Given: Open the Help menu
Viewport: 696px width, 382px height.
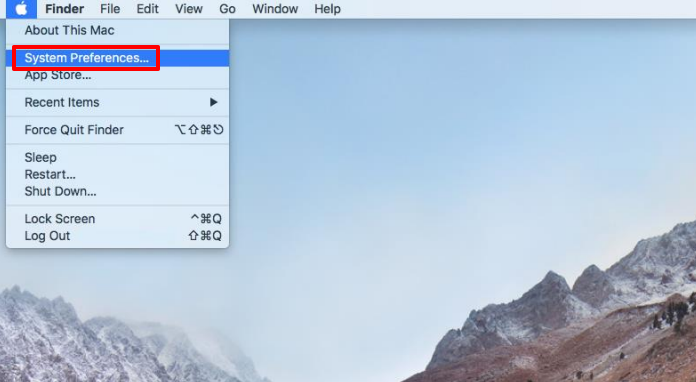Looking at the screenshot, I should pyautogui.click(x=328, y=9).
